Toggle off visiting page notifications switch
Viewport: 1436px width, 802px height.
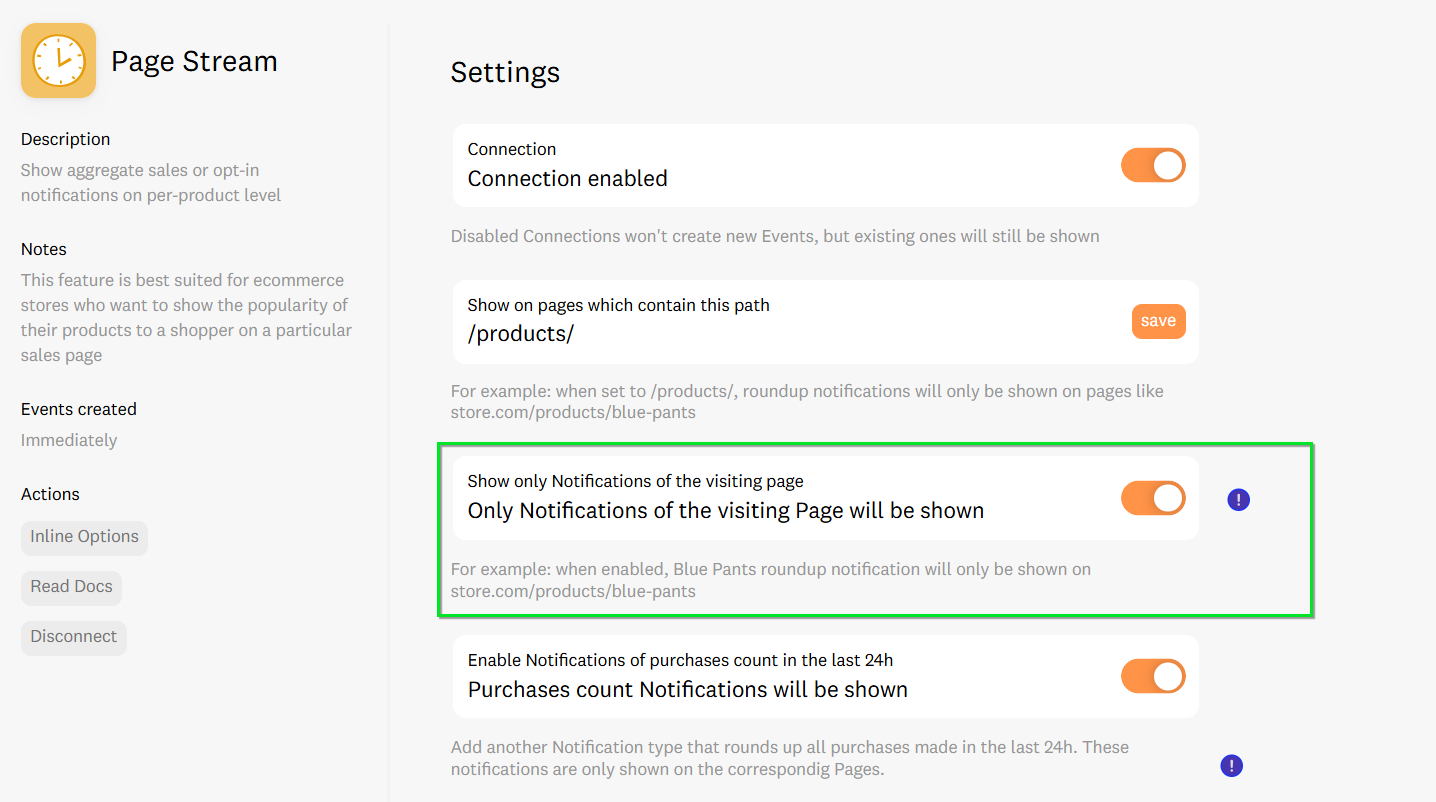[1153, 498]
